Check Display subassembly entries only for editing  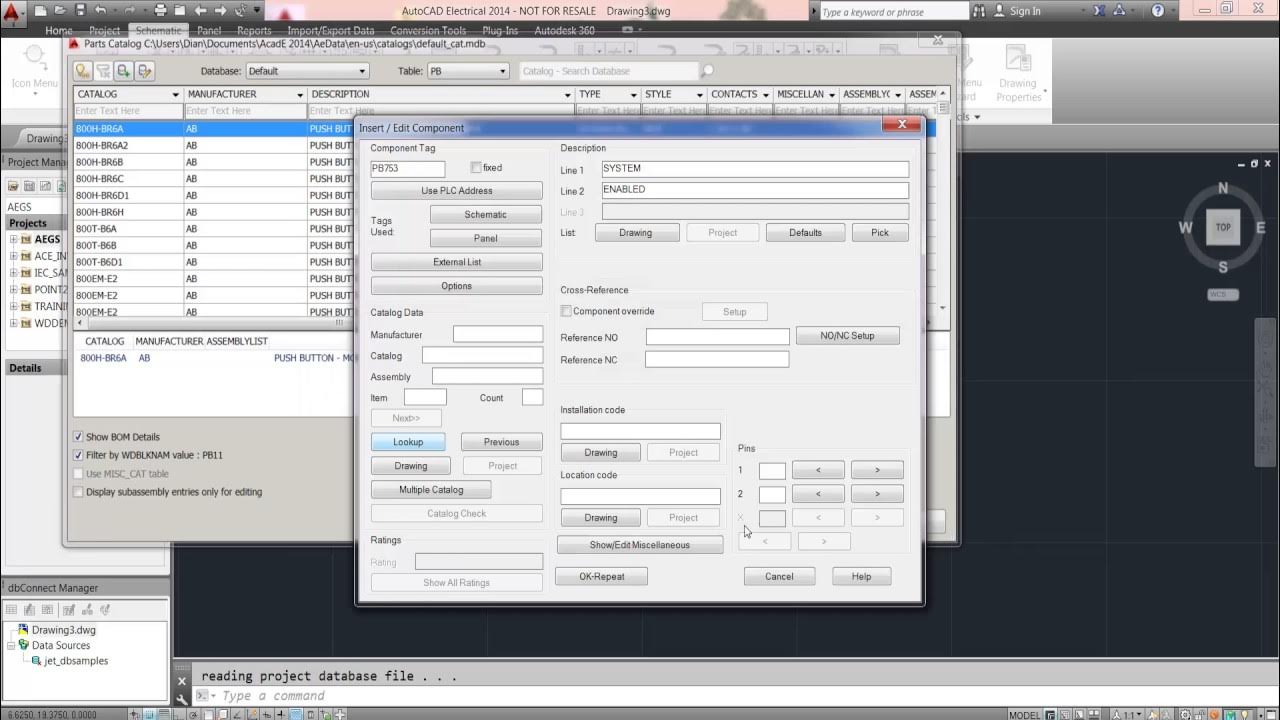(x=79, y=492)
